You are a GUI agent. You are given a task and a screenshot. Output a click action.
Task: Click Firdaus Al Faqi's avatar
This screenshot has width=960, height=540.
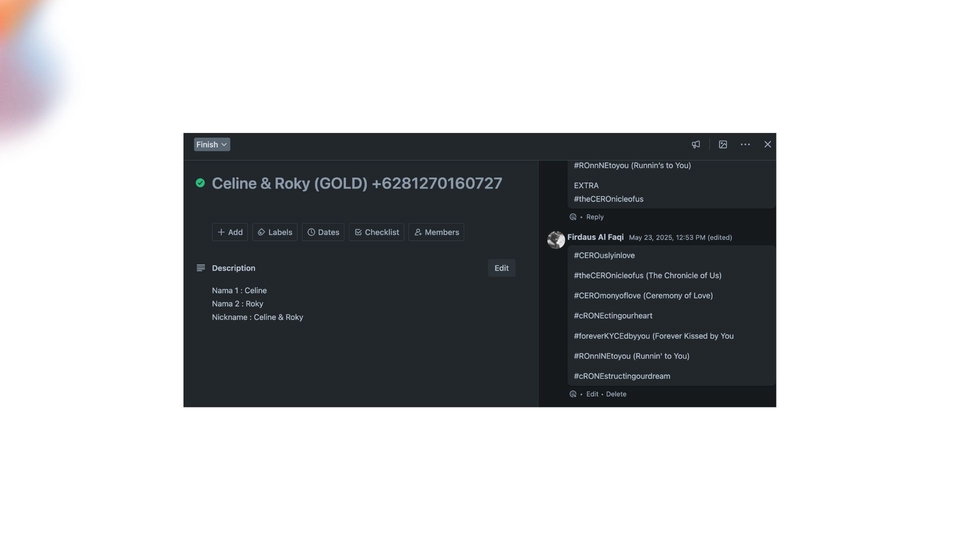[556, 239]
